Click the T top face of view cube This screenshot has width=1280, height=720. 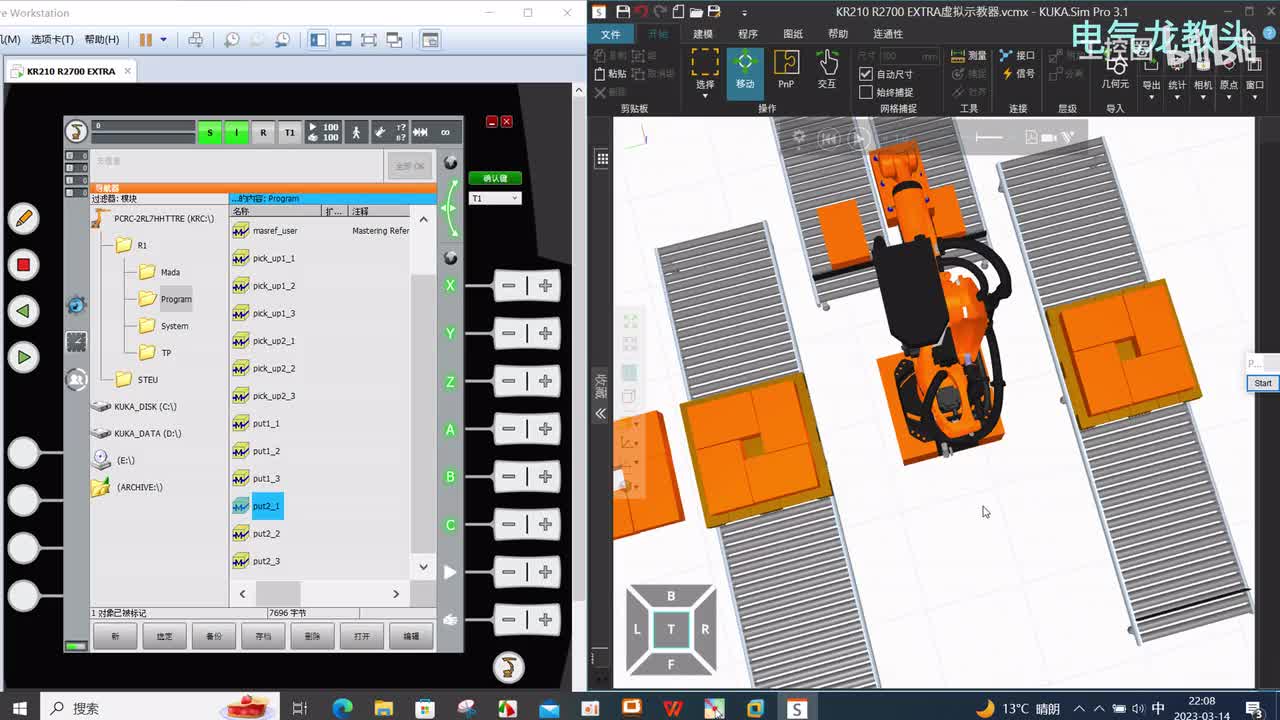click(x=671, y=629)
